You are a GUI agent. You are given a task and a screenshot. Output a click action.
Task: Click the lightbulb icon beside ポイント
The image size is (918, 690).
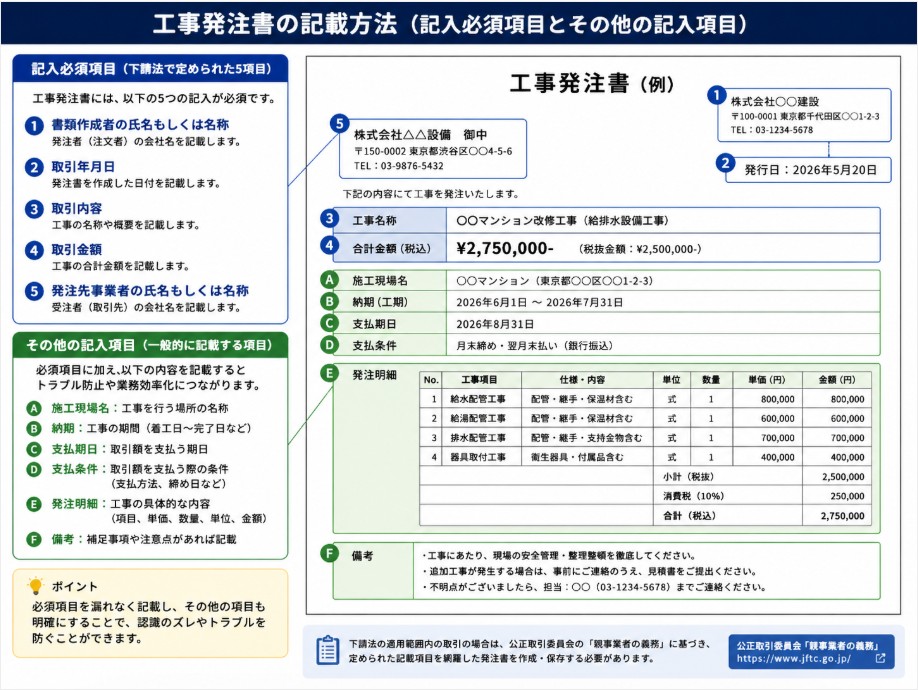click(36, 586)
